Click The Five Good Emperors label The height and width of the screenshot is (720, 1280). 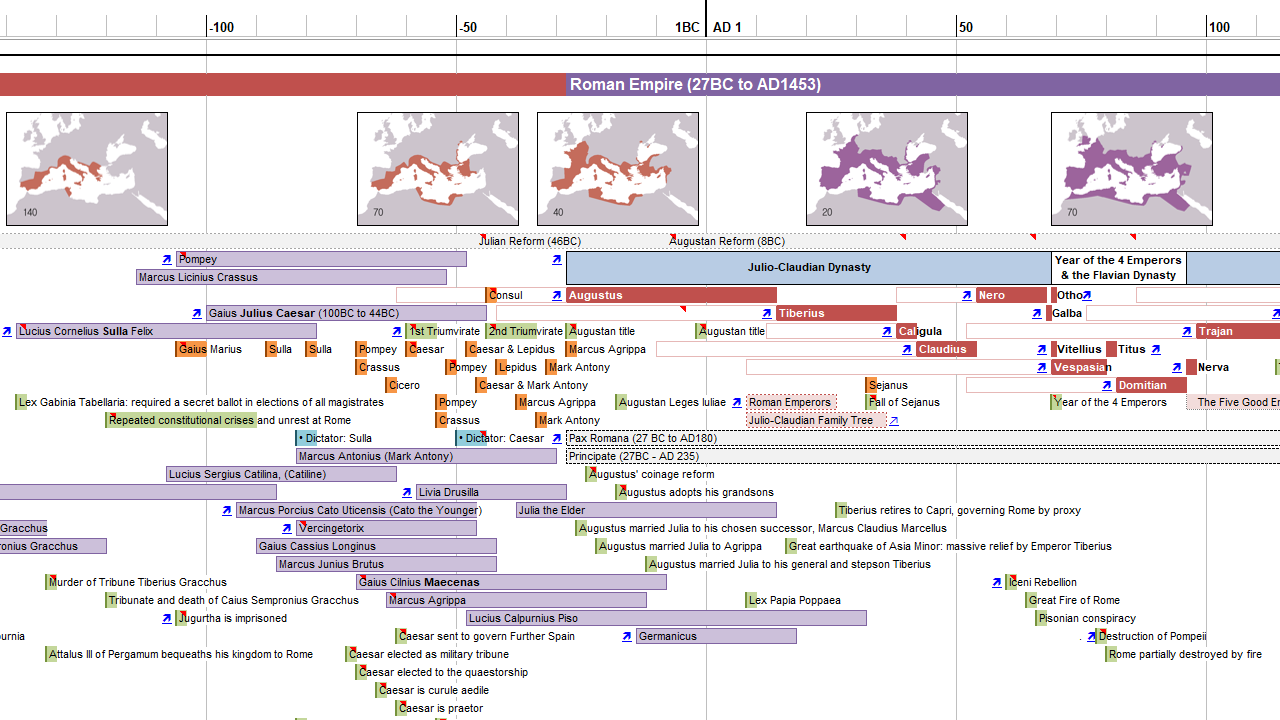click(x=1237, y=402)
